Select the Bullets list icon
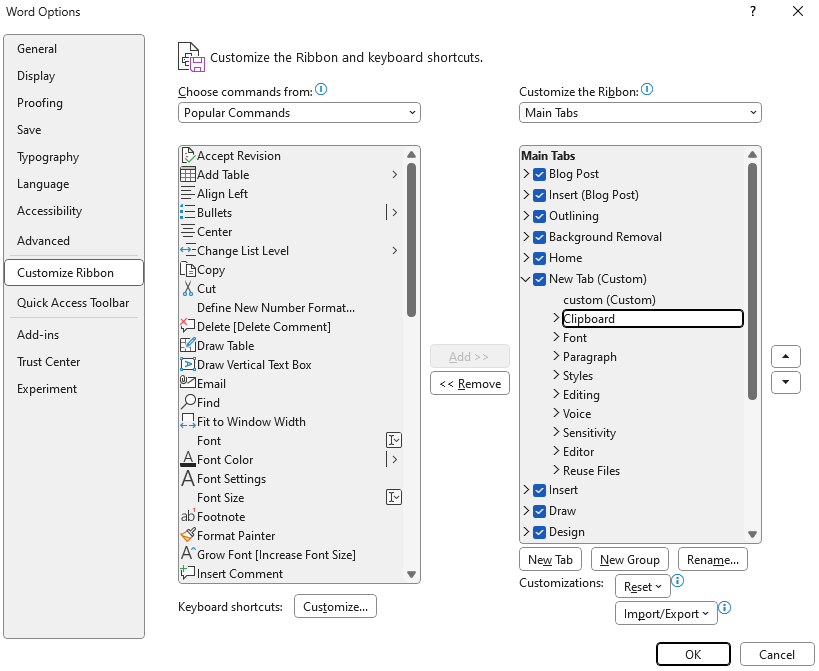The height and width of the screenshot is (671, 819). tap(188, 213)
